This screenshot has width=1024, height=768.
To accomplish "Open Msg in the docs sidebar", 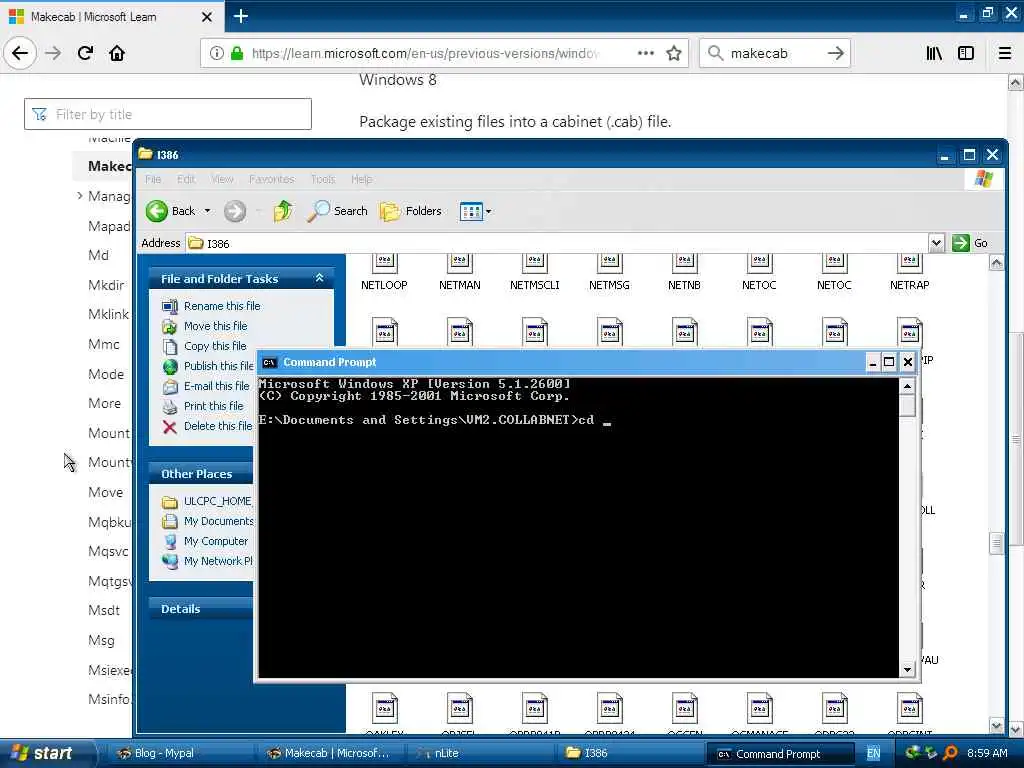I will tap(101, 640).
